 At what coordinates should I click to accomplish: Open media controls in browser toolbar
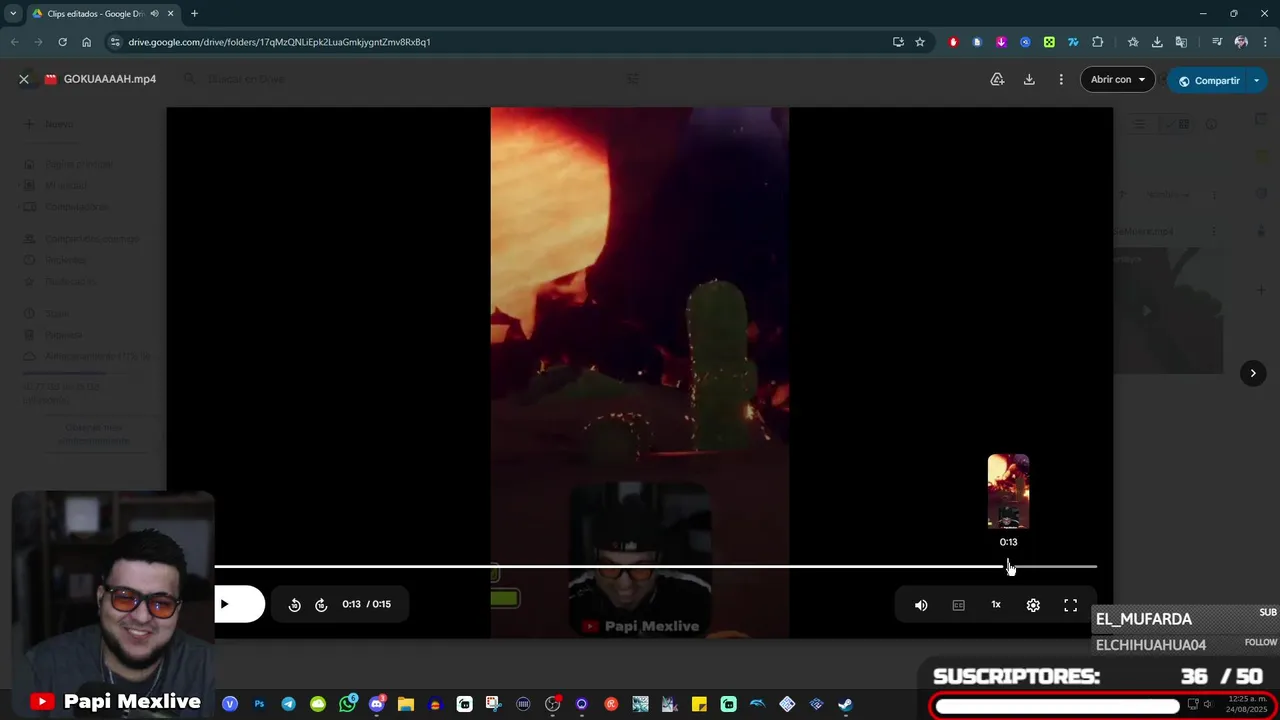click(1216, 42)
